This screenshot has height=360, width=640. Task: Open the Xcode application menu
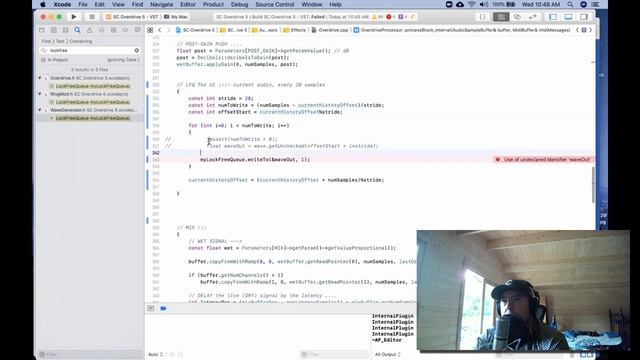[x=62, y=4]
